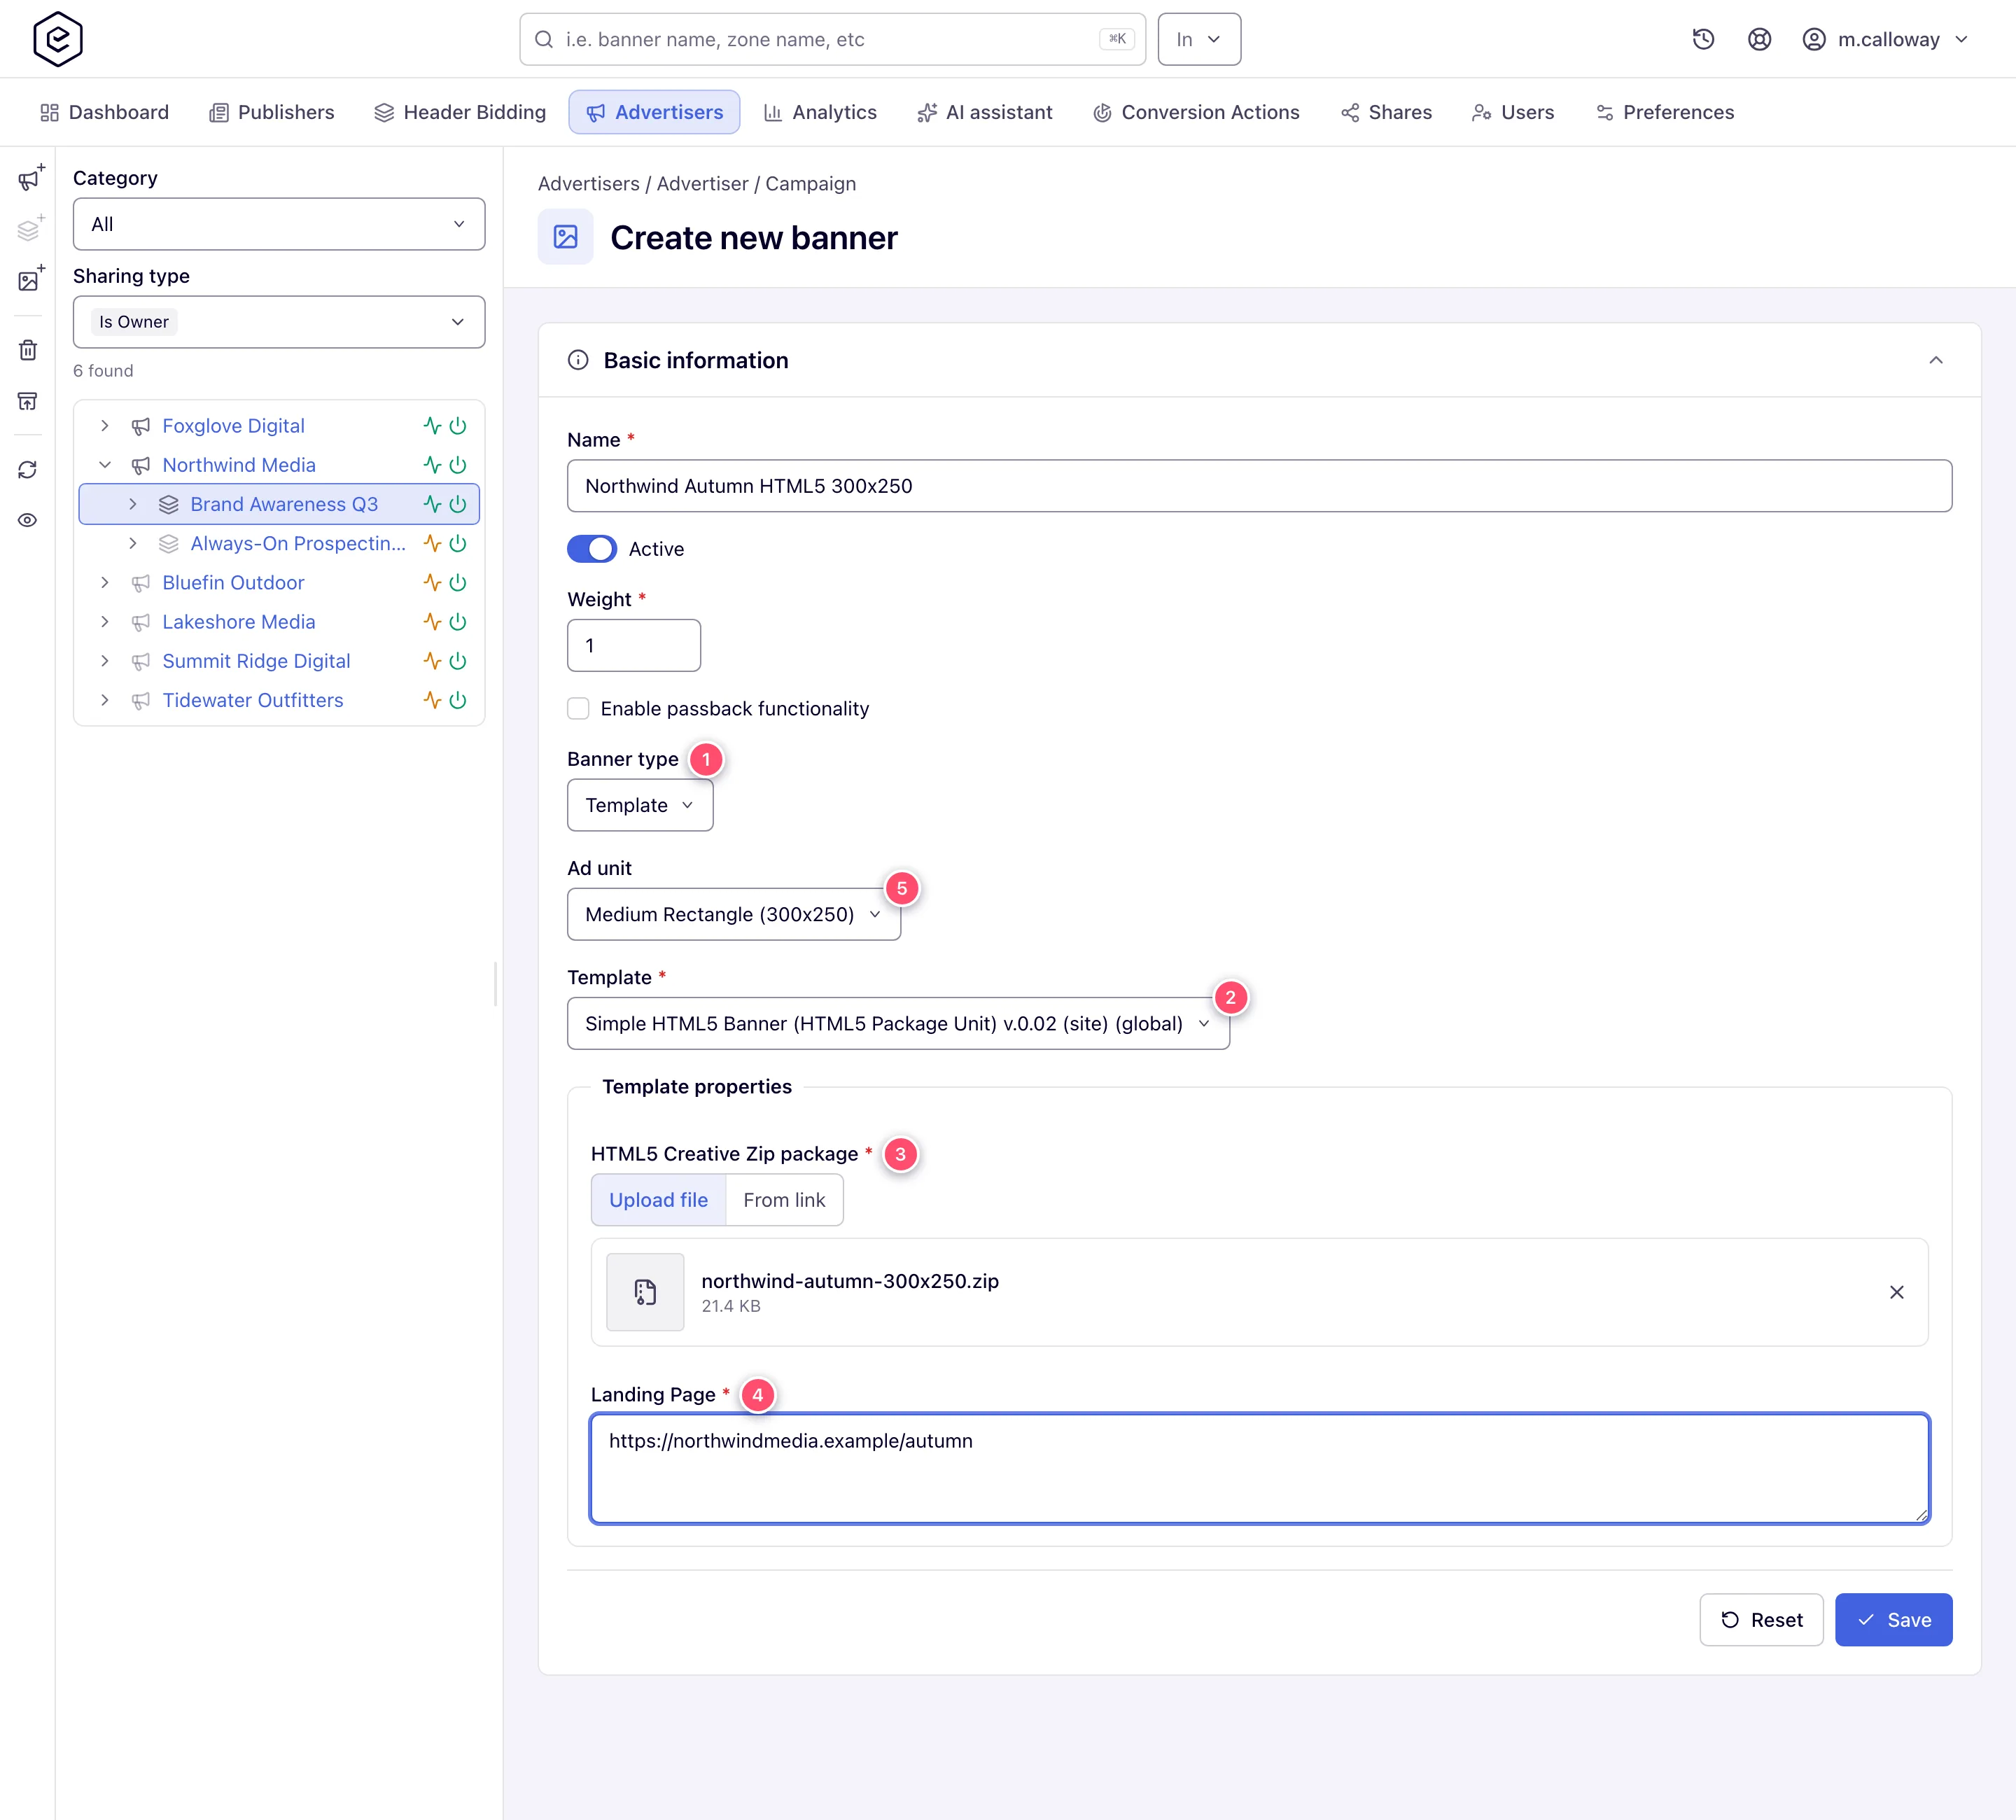Viewport: 2016px width, 1820px height.
Task: Expand the Foxglove Digital tree node
Action: point(105,426)
